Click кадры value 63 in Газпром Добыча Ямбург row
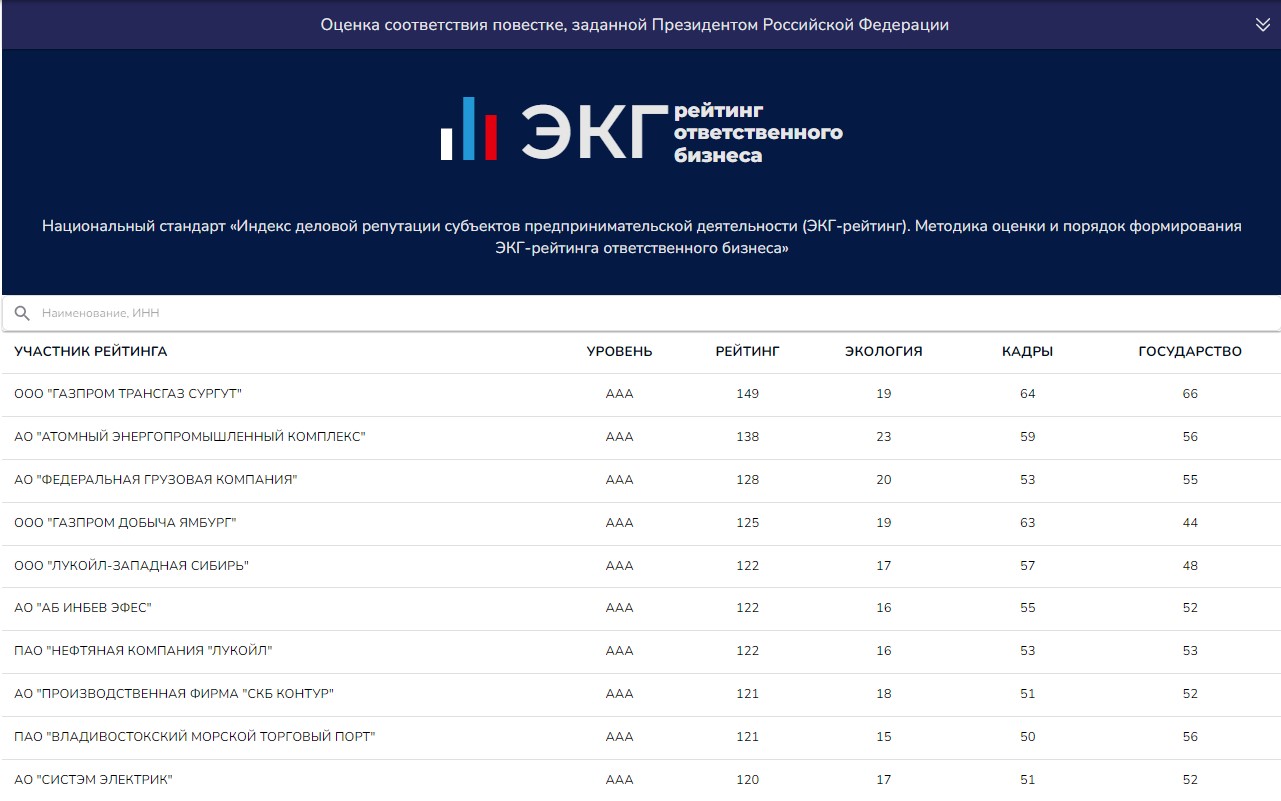The image size is (1281, 801). [1028, 523]
